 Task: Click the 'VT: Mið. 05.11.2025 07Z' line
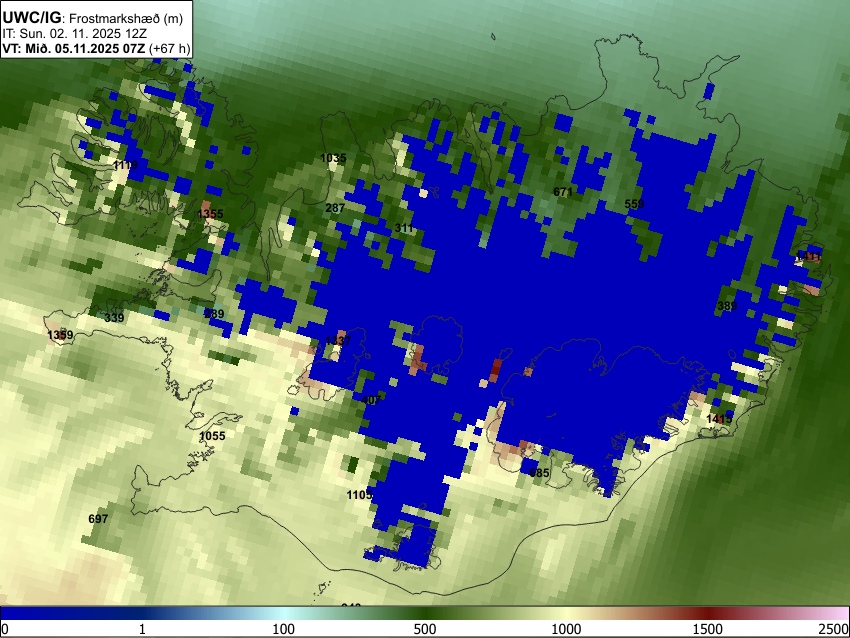(73, 48)
